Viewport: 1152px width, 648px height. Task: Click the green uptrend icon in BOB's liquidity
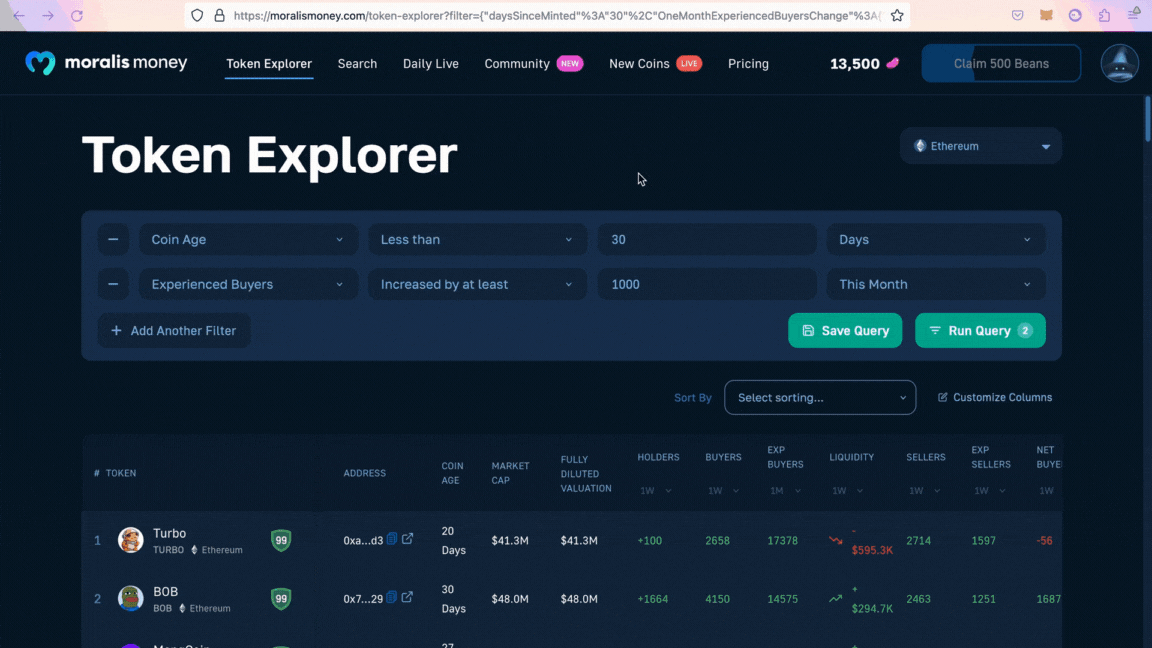(835, 599)
